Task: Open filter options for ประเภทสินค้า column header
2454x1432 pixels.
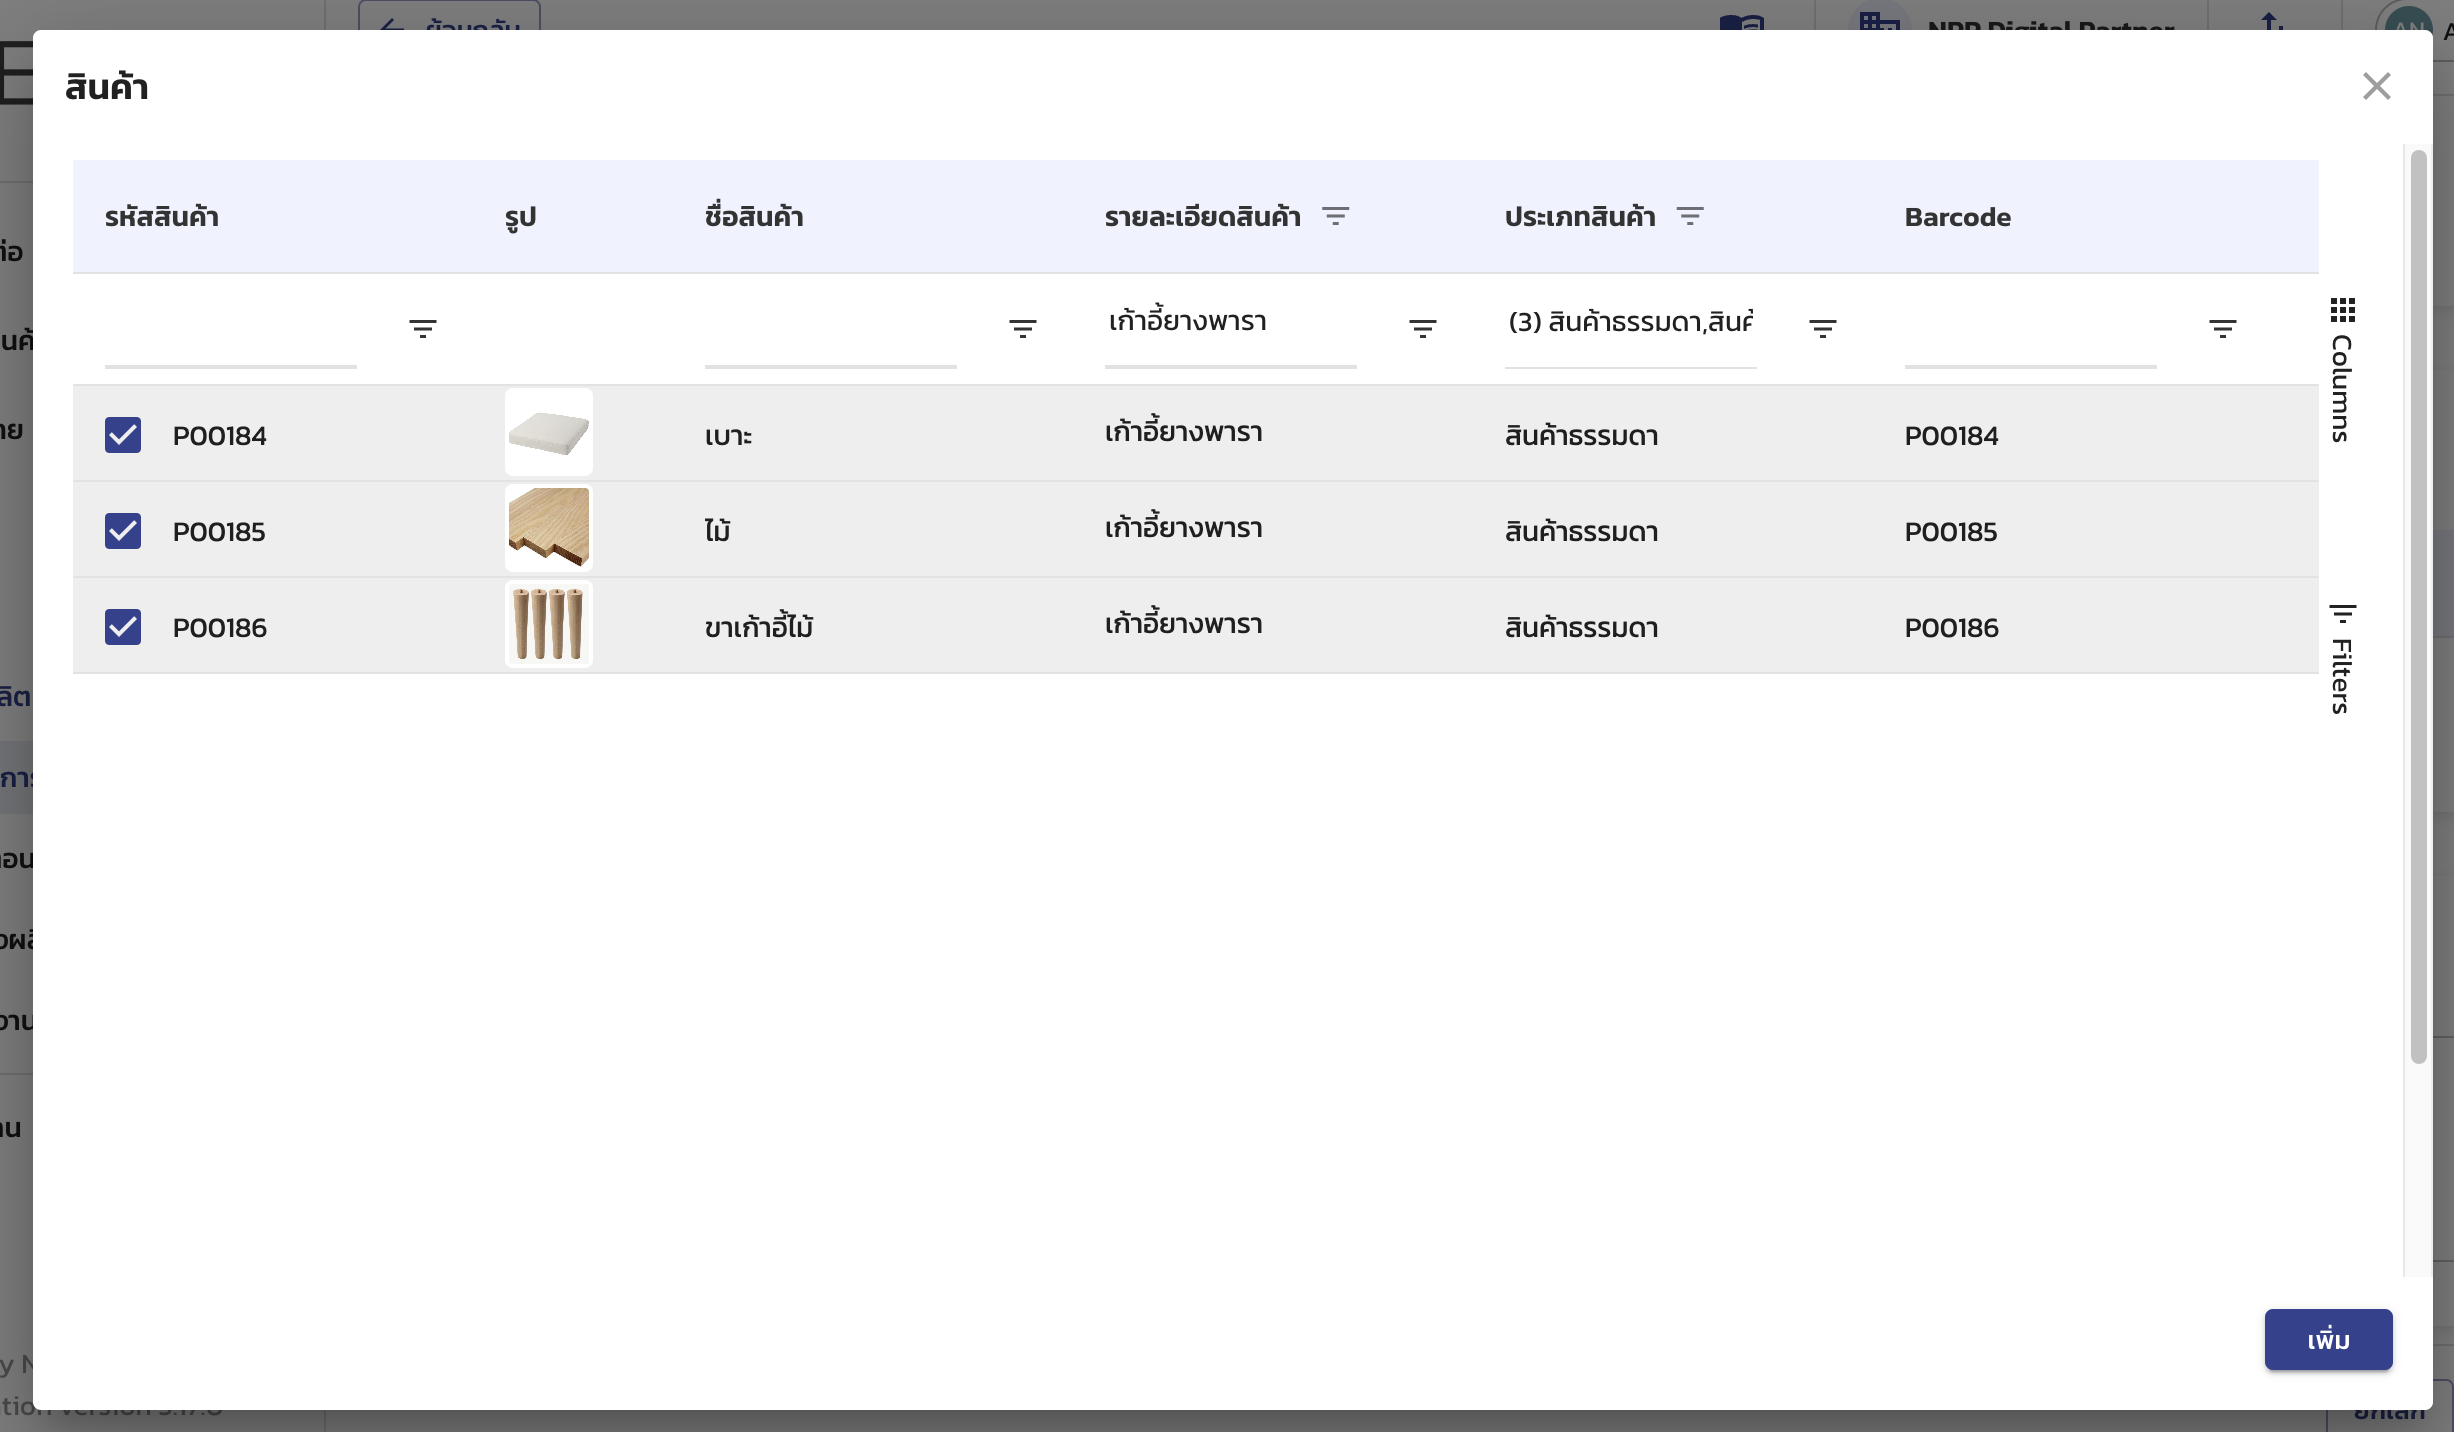Action: tap(1691, 216)
